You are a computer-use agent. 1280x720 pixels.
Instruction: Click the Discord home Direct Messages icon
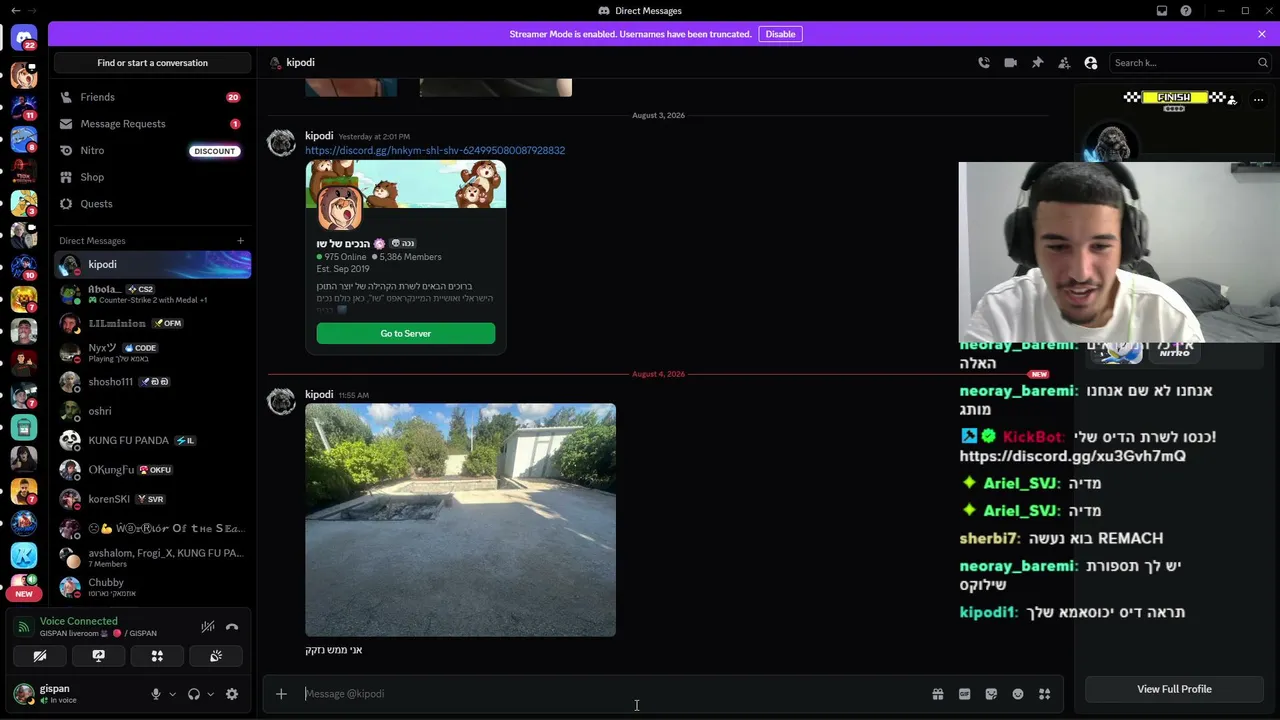[x=24, y=39]
